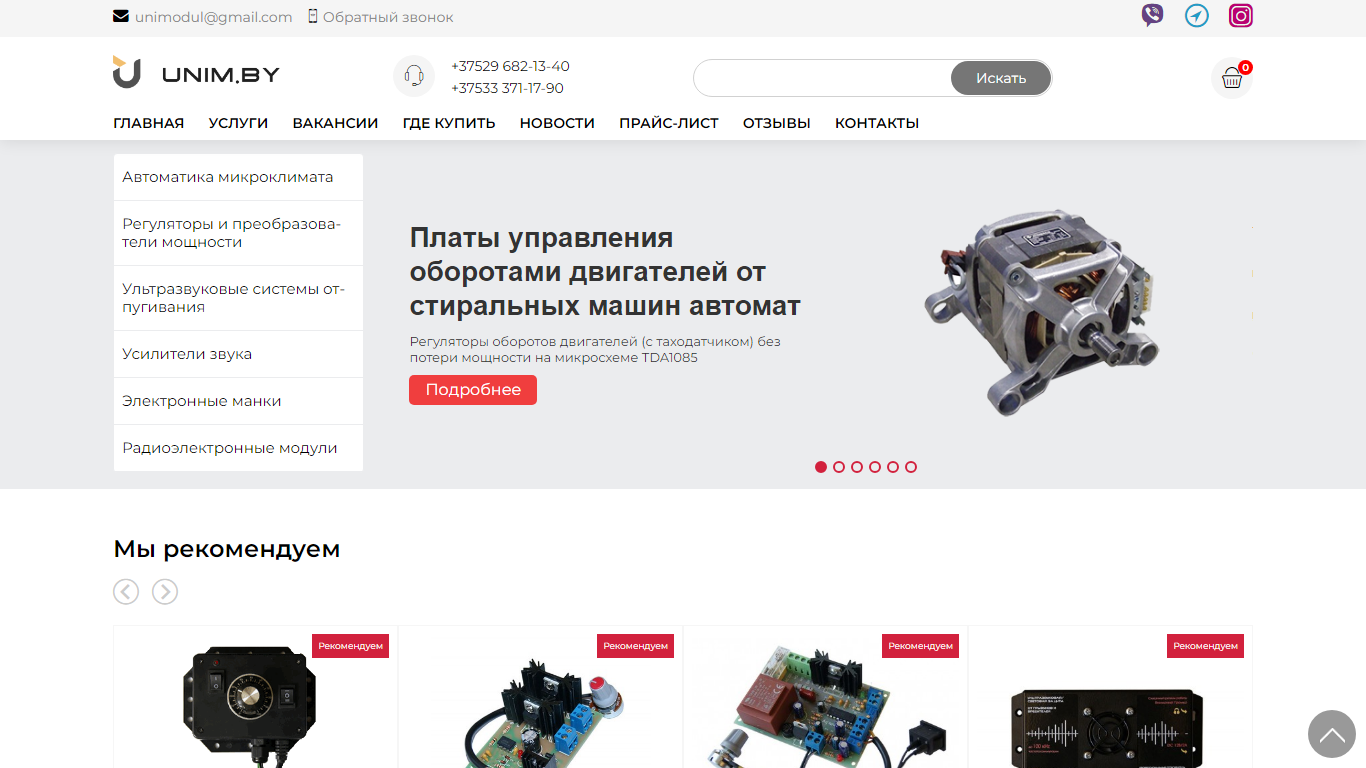Open the Telegram contact icon
Screen dimensions: 1366x768
point(1197,15)
